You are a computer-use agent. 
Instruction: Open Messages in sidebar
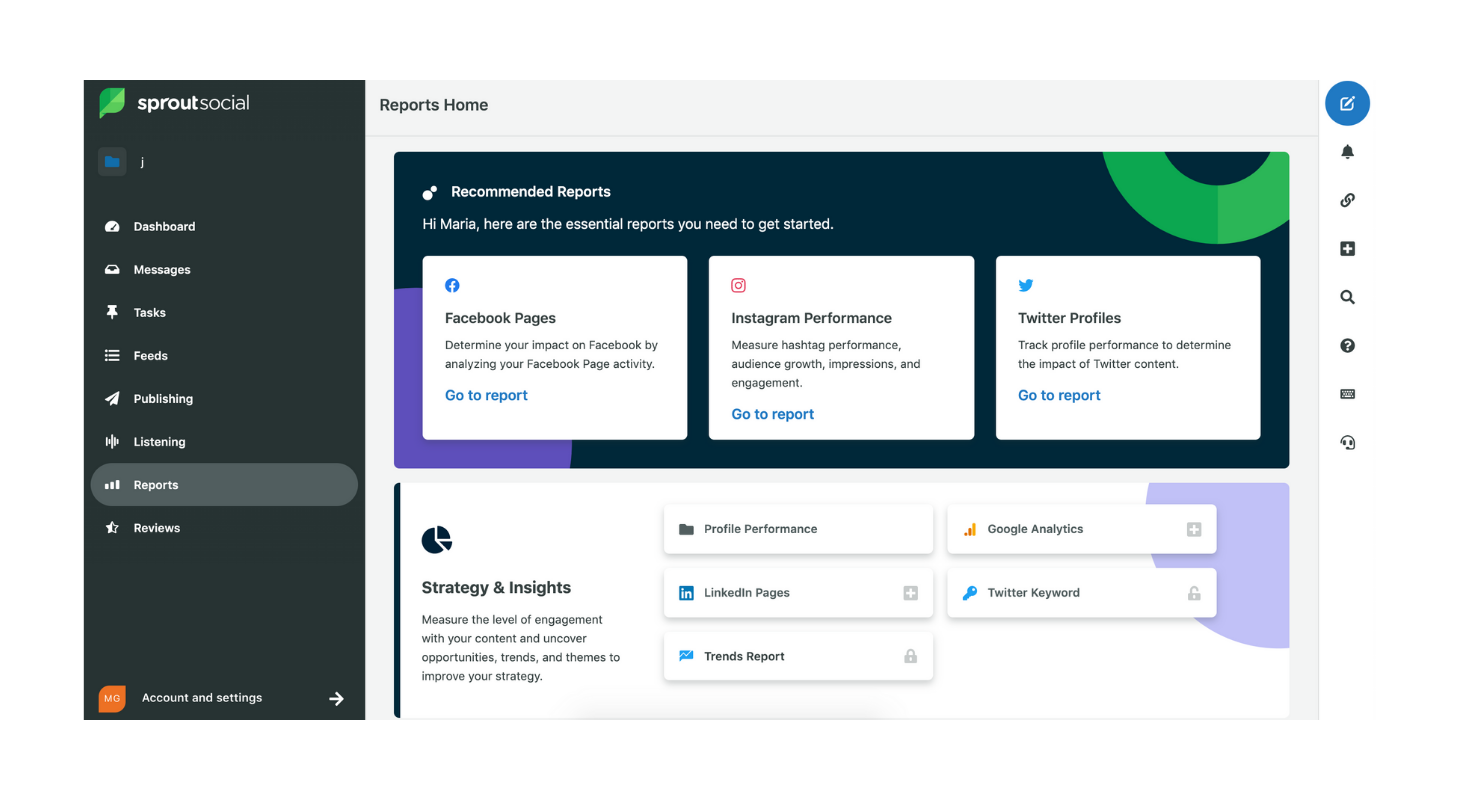point(224,270)
